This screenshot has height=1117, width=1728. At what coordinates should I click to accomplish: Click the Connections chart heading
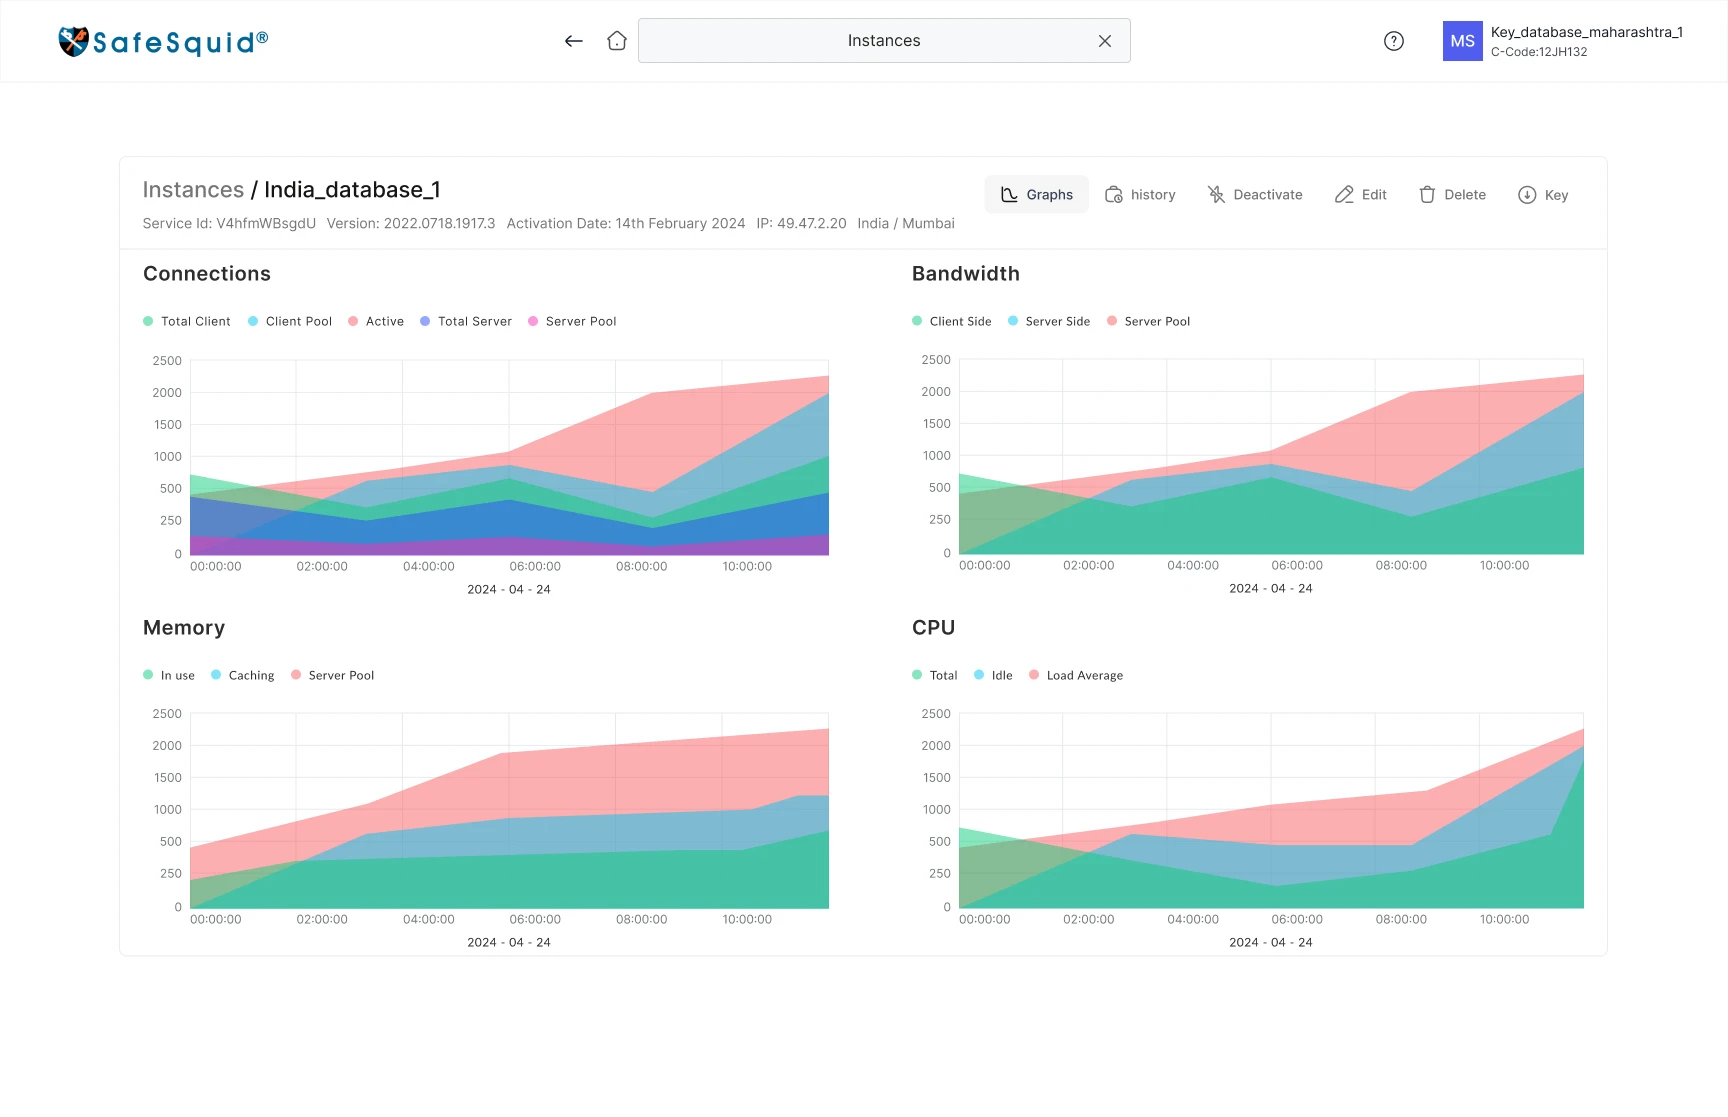pos(207,274)
